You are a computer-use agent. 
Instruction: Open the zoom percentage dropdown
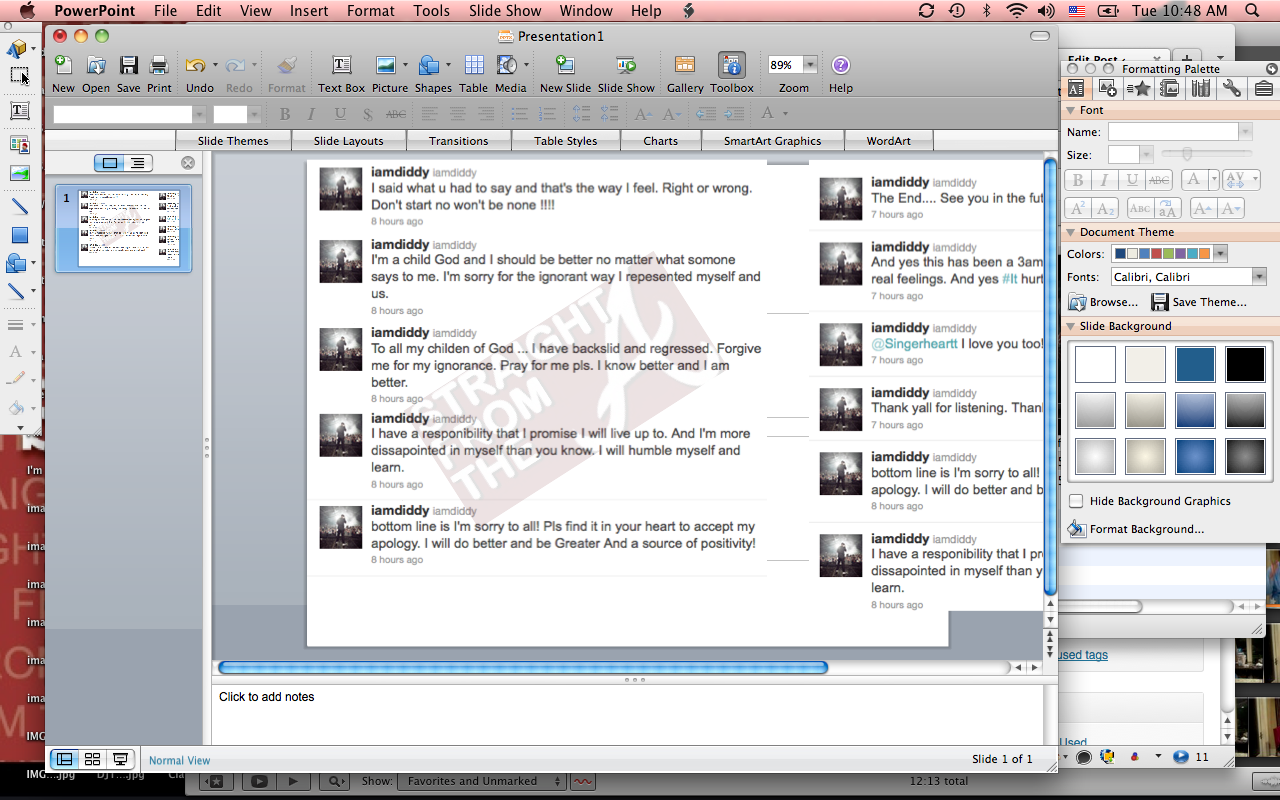[810, 65]
